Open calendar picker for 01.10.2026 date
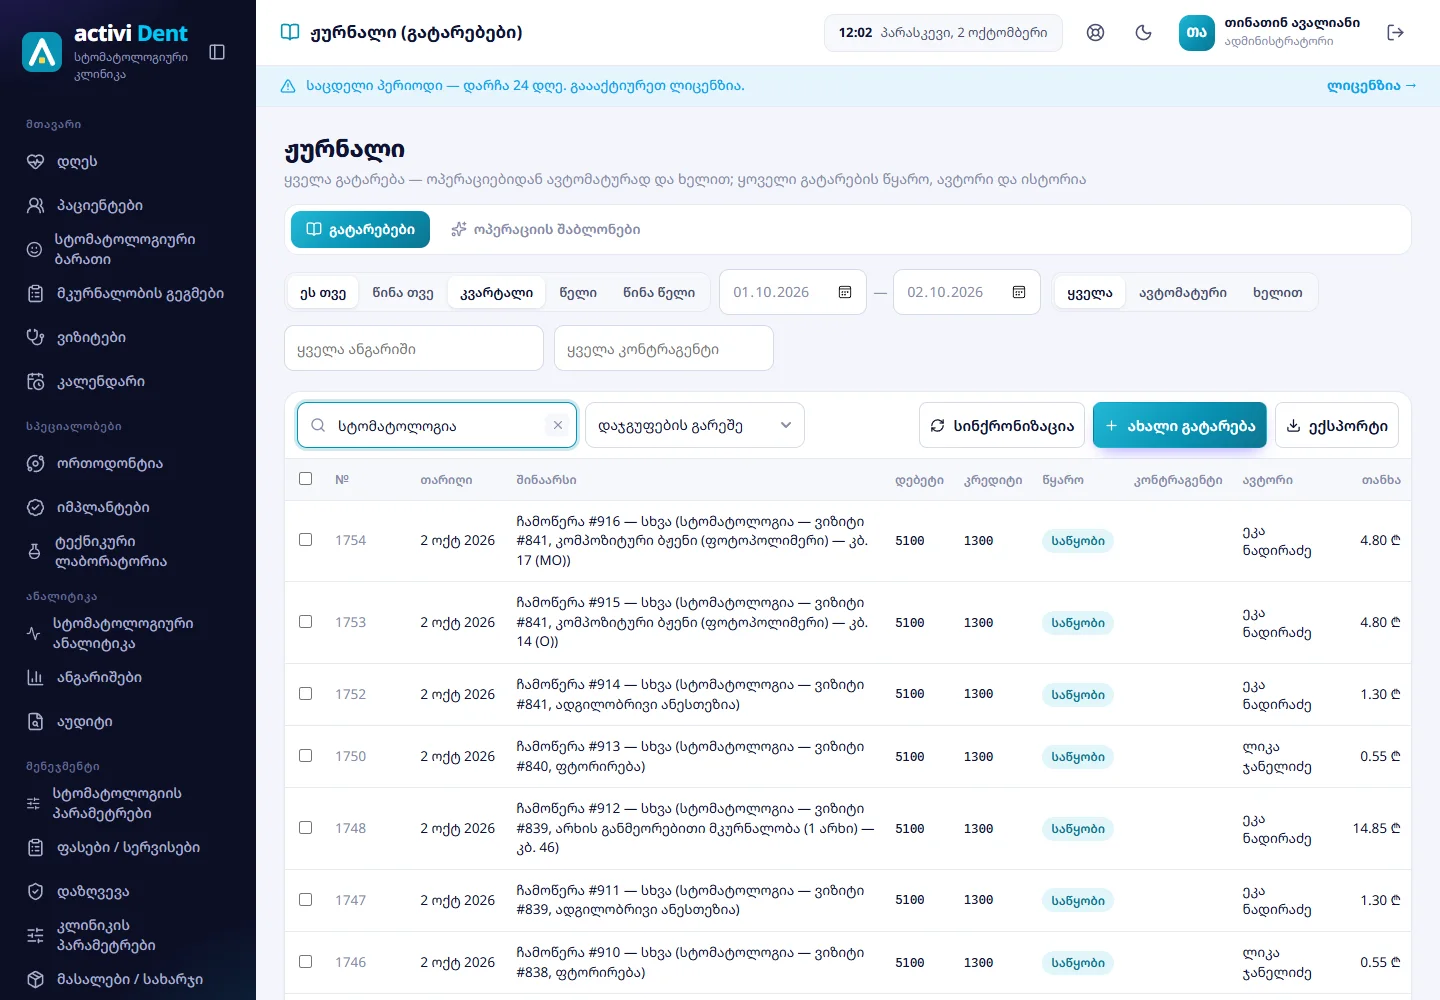This screenshot has height=1000, width=1440. [845, 292]
